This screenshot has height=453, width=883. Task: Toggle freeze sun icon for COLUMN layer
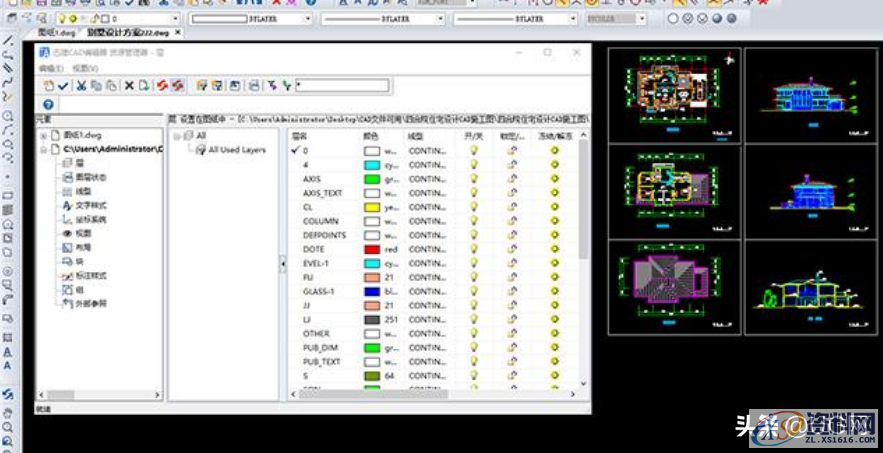pos(553,221)
